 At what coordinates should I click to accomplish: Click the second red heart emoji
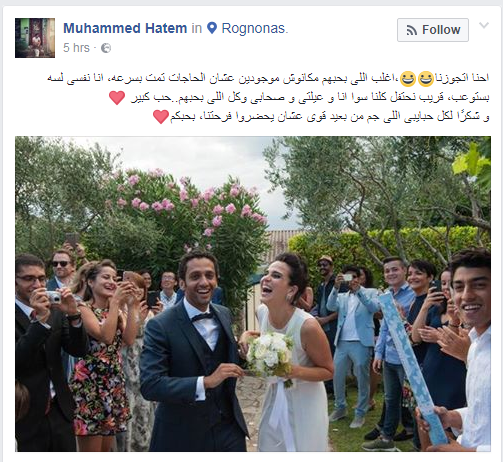point(161,117)
